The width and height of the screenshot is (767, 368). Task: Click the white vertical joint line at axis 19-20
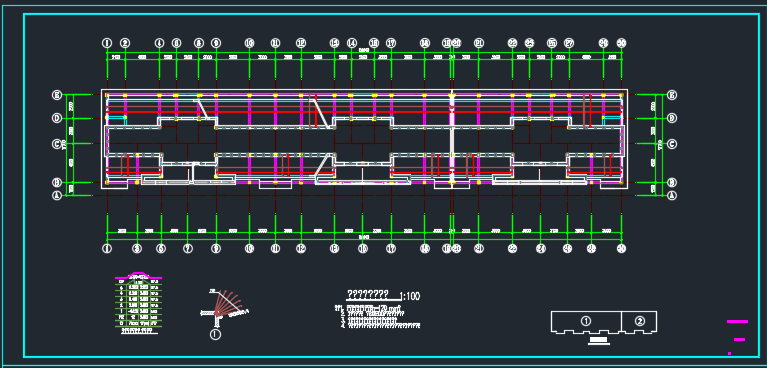pos(452,138)
